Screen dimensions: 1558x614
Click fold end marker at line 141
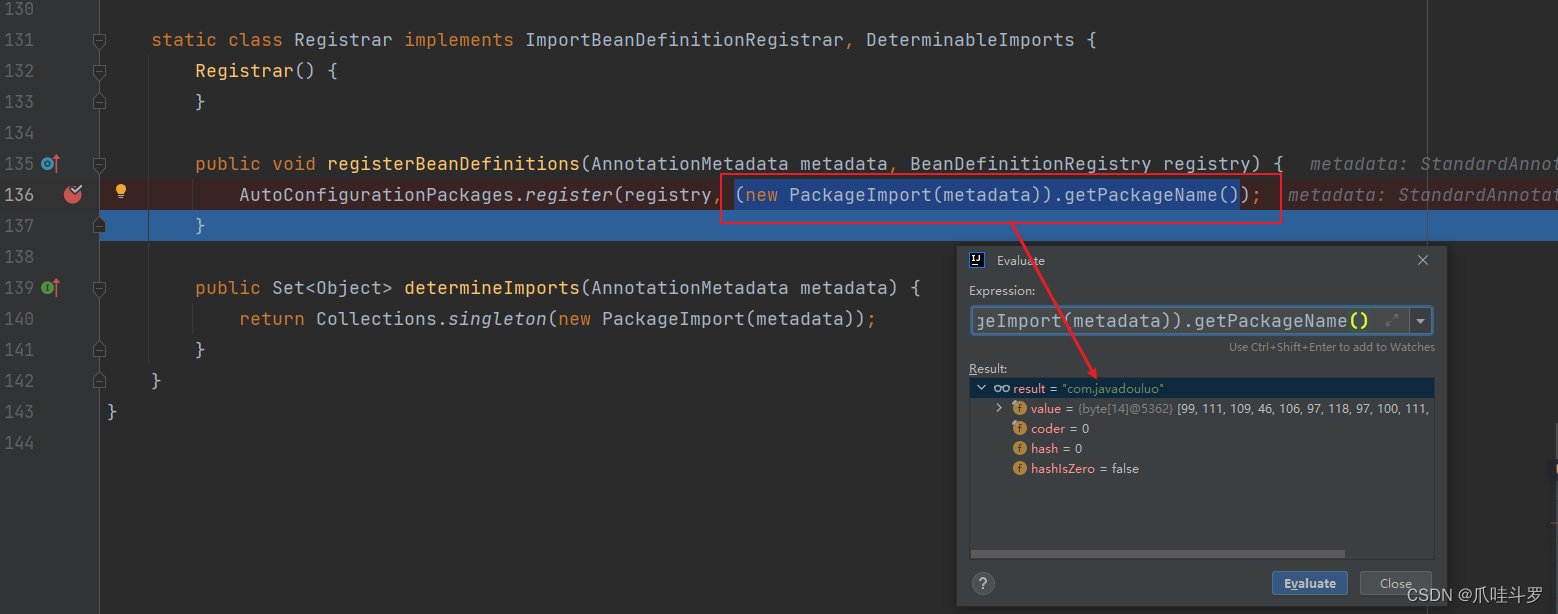[99, 350]
